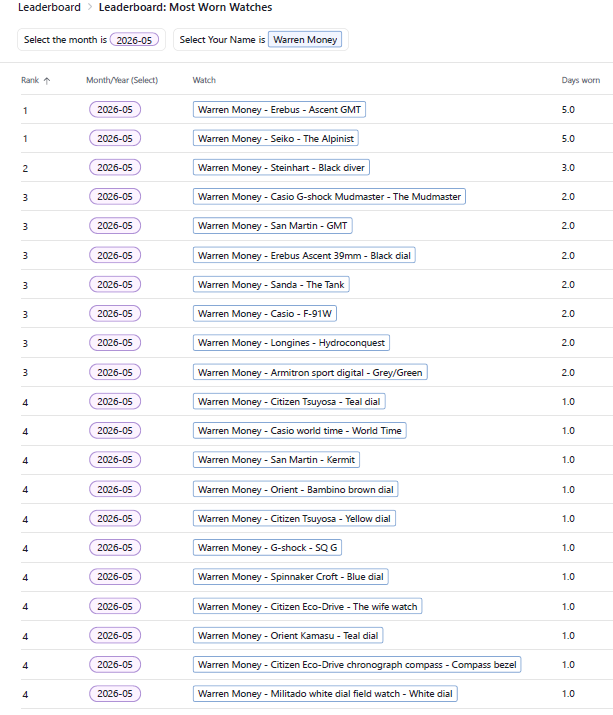This screenshot has width=613, height=715.
Task: Open the Citizen Tsuyosa - Yellow dial record
Action: click(294, 518)
